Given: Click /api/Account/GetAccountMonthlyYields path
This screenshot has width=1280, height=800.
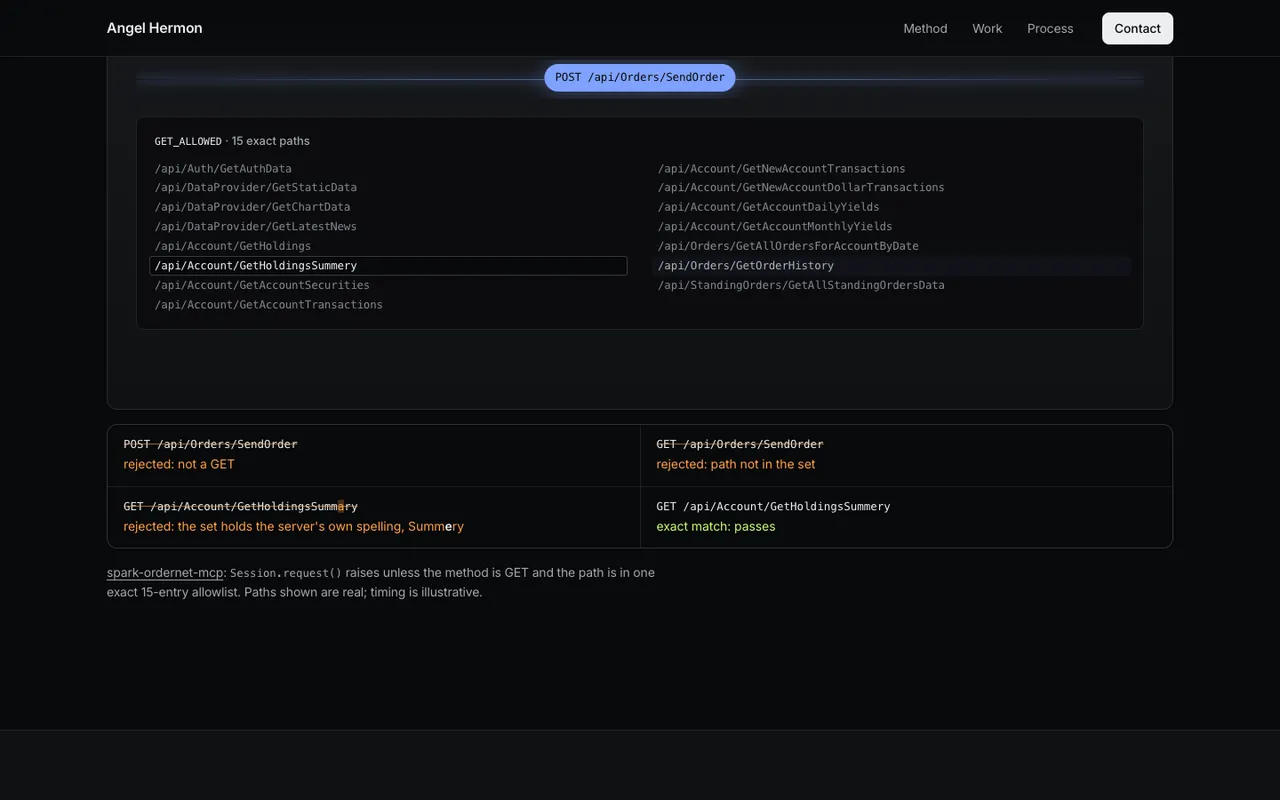Looking at the screenshot, I should point(774,227).
